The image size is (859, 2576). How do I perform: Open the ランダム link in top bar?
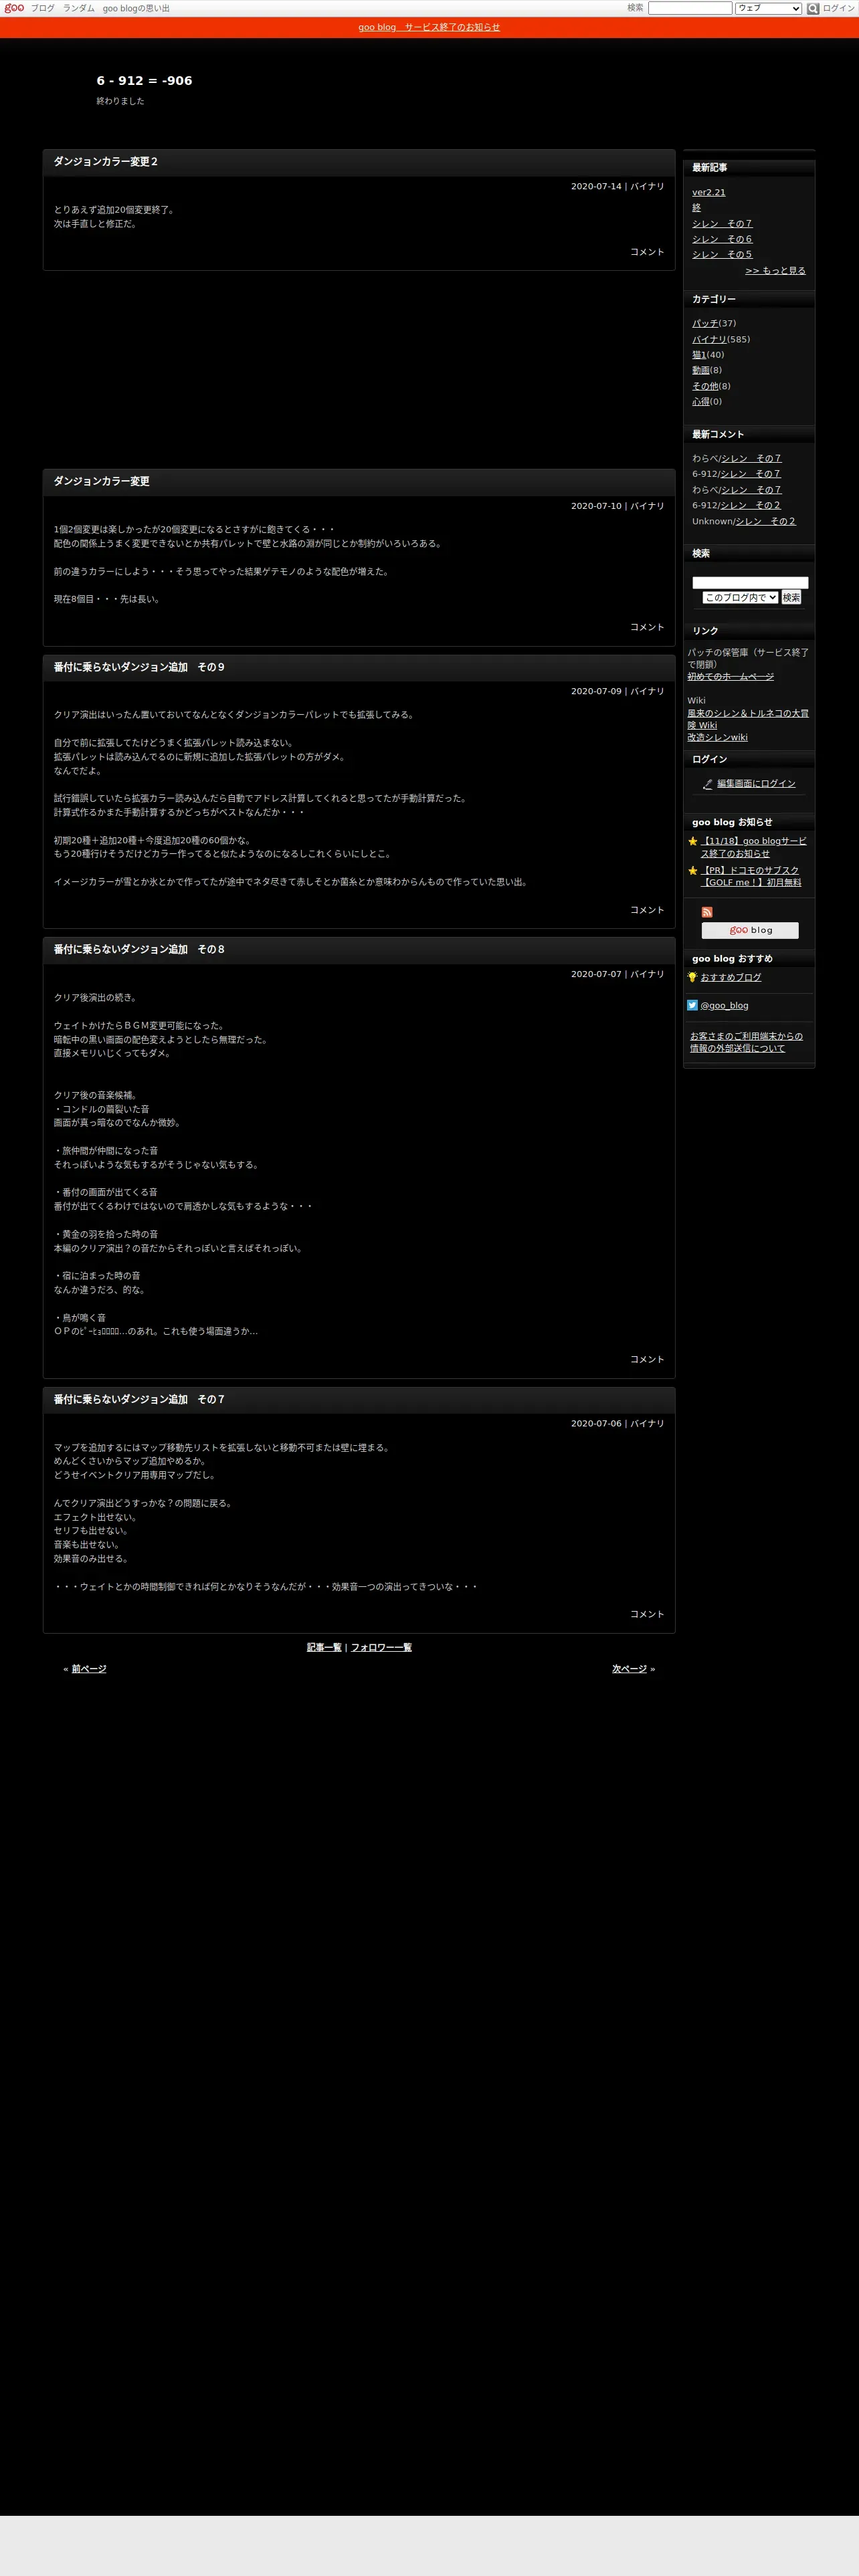79,8
